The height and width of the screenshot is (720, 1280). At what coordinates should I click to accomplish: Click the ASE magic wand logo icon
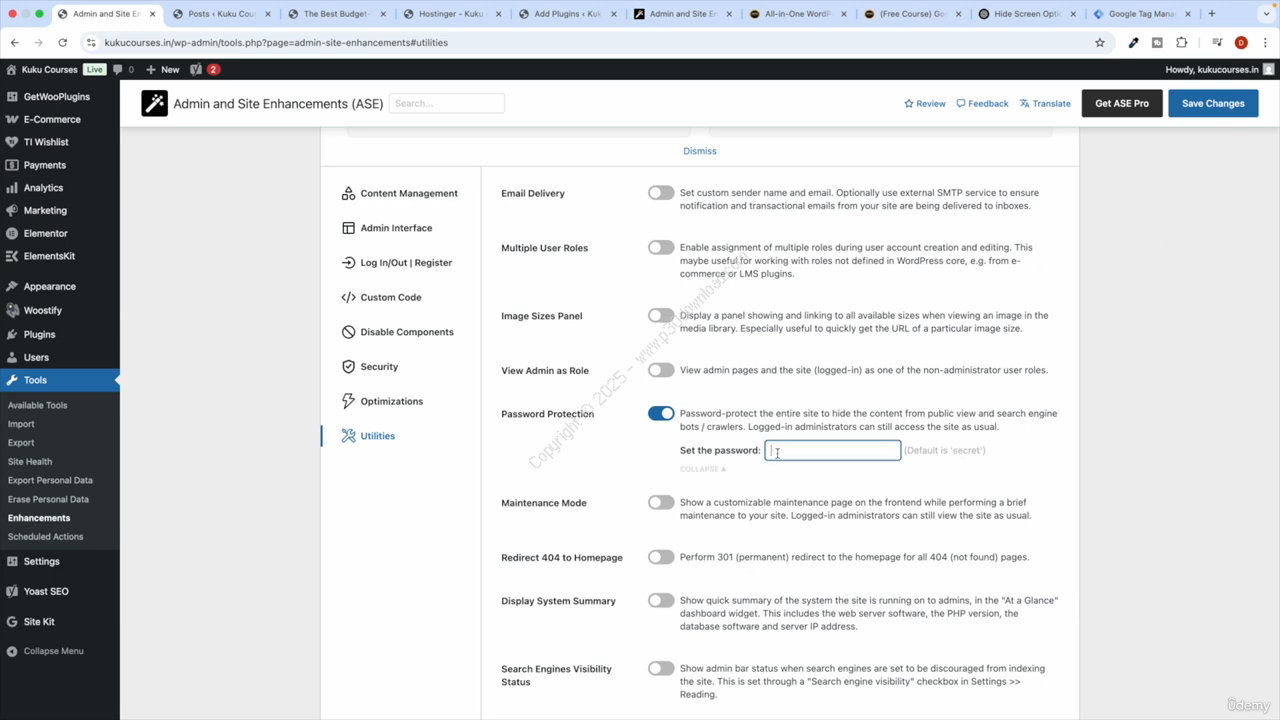click(154, 103)
